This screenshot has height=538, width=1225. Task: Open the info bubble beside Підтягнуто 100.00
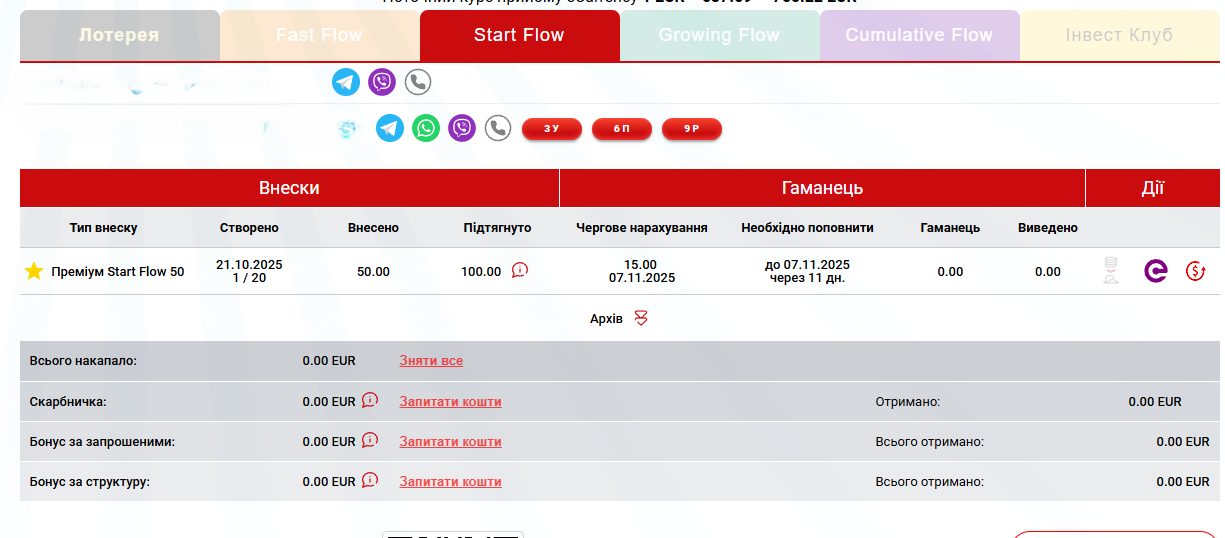(519, 270)
